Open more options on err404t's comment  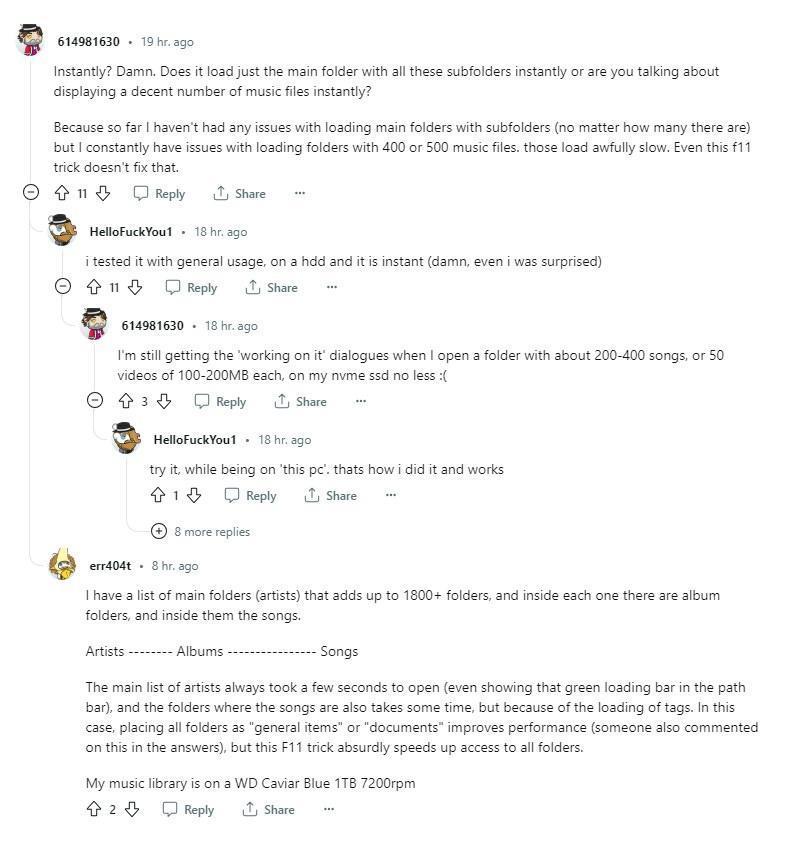point(328,810)
